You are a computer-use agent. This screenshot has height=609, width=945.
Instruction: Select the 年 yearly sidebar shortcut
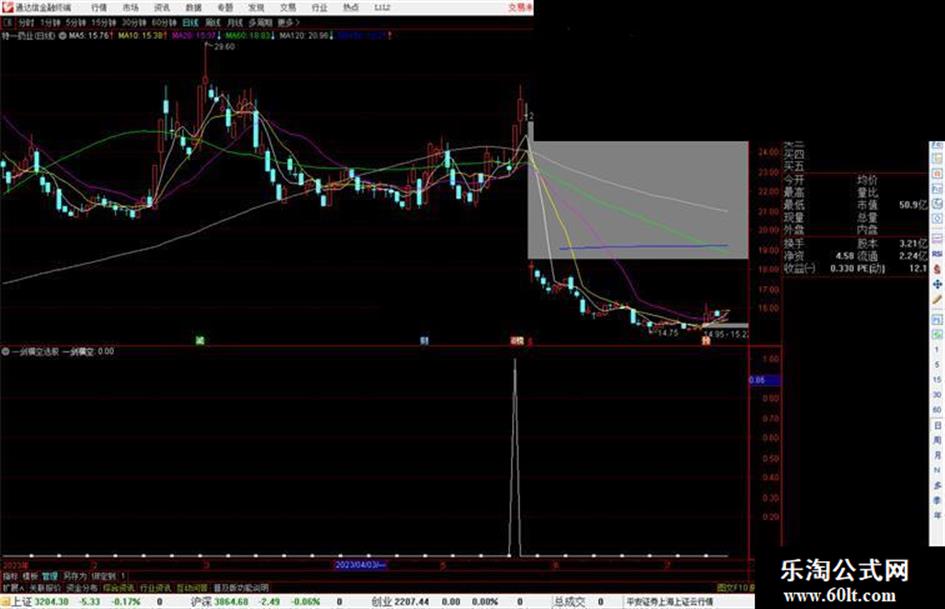tap(937, 516)
